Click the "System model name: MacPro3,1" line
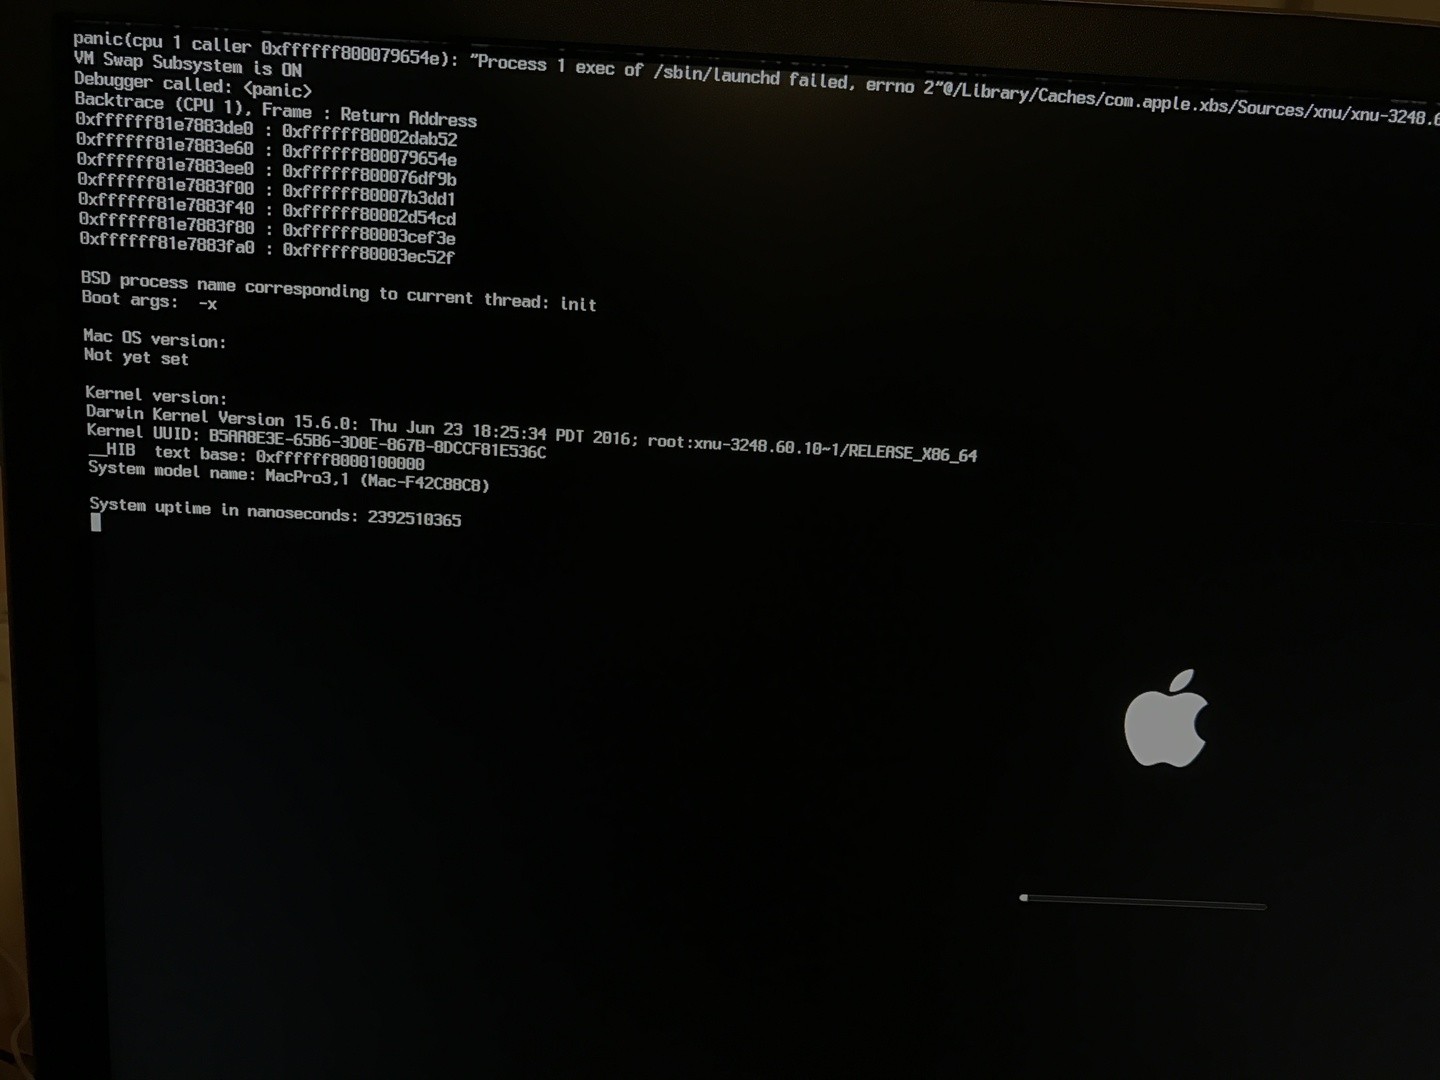This screenshot has height=1080, width=1440. pyautogui.click(x=289, y=475)
